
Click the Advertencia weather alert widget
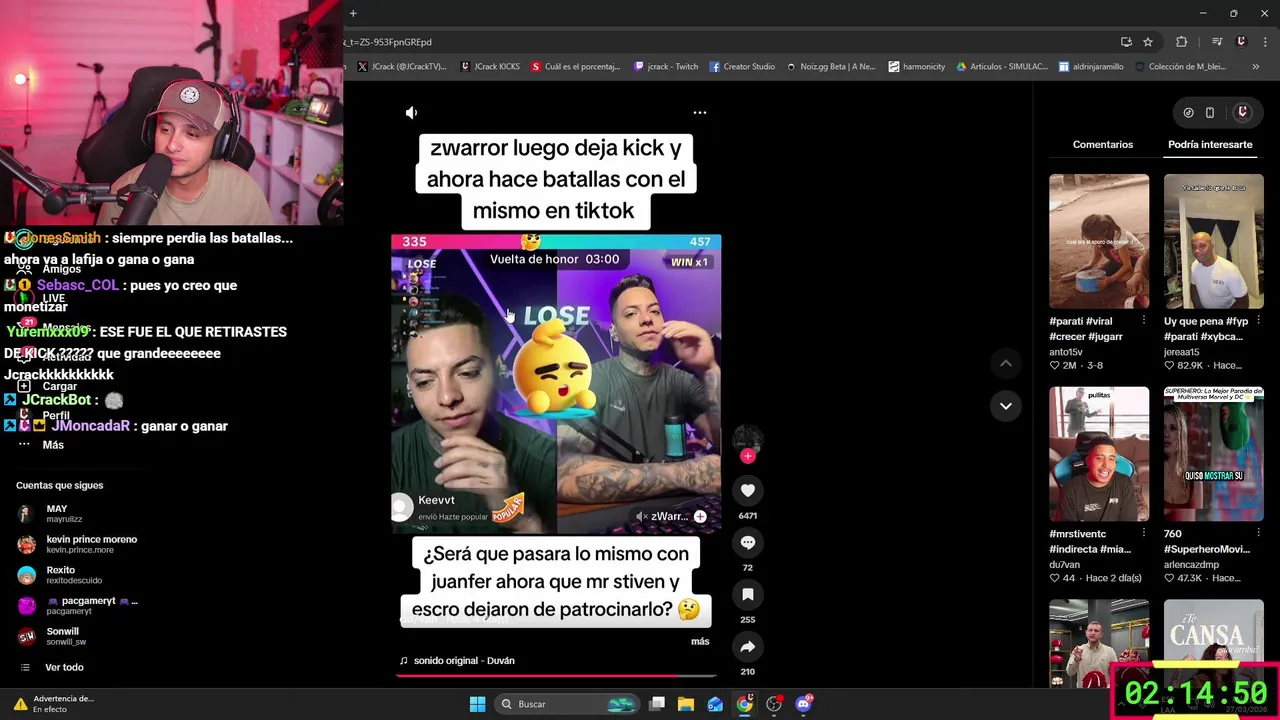click(x=55, y=704)
